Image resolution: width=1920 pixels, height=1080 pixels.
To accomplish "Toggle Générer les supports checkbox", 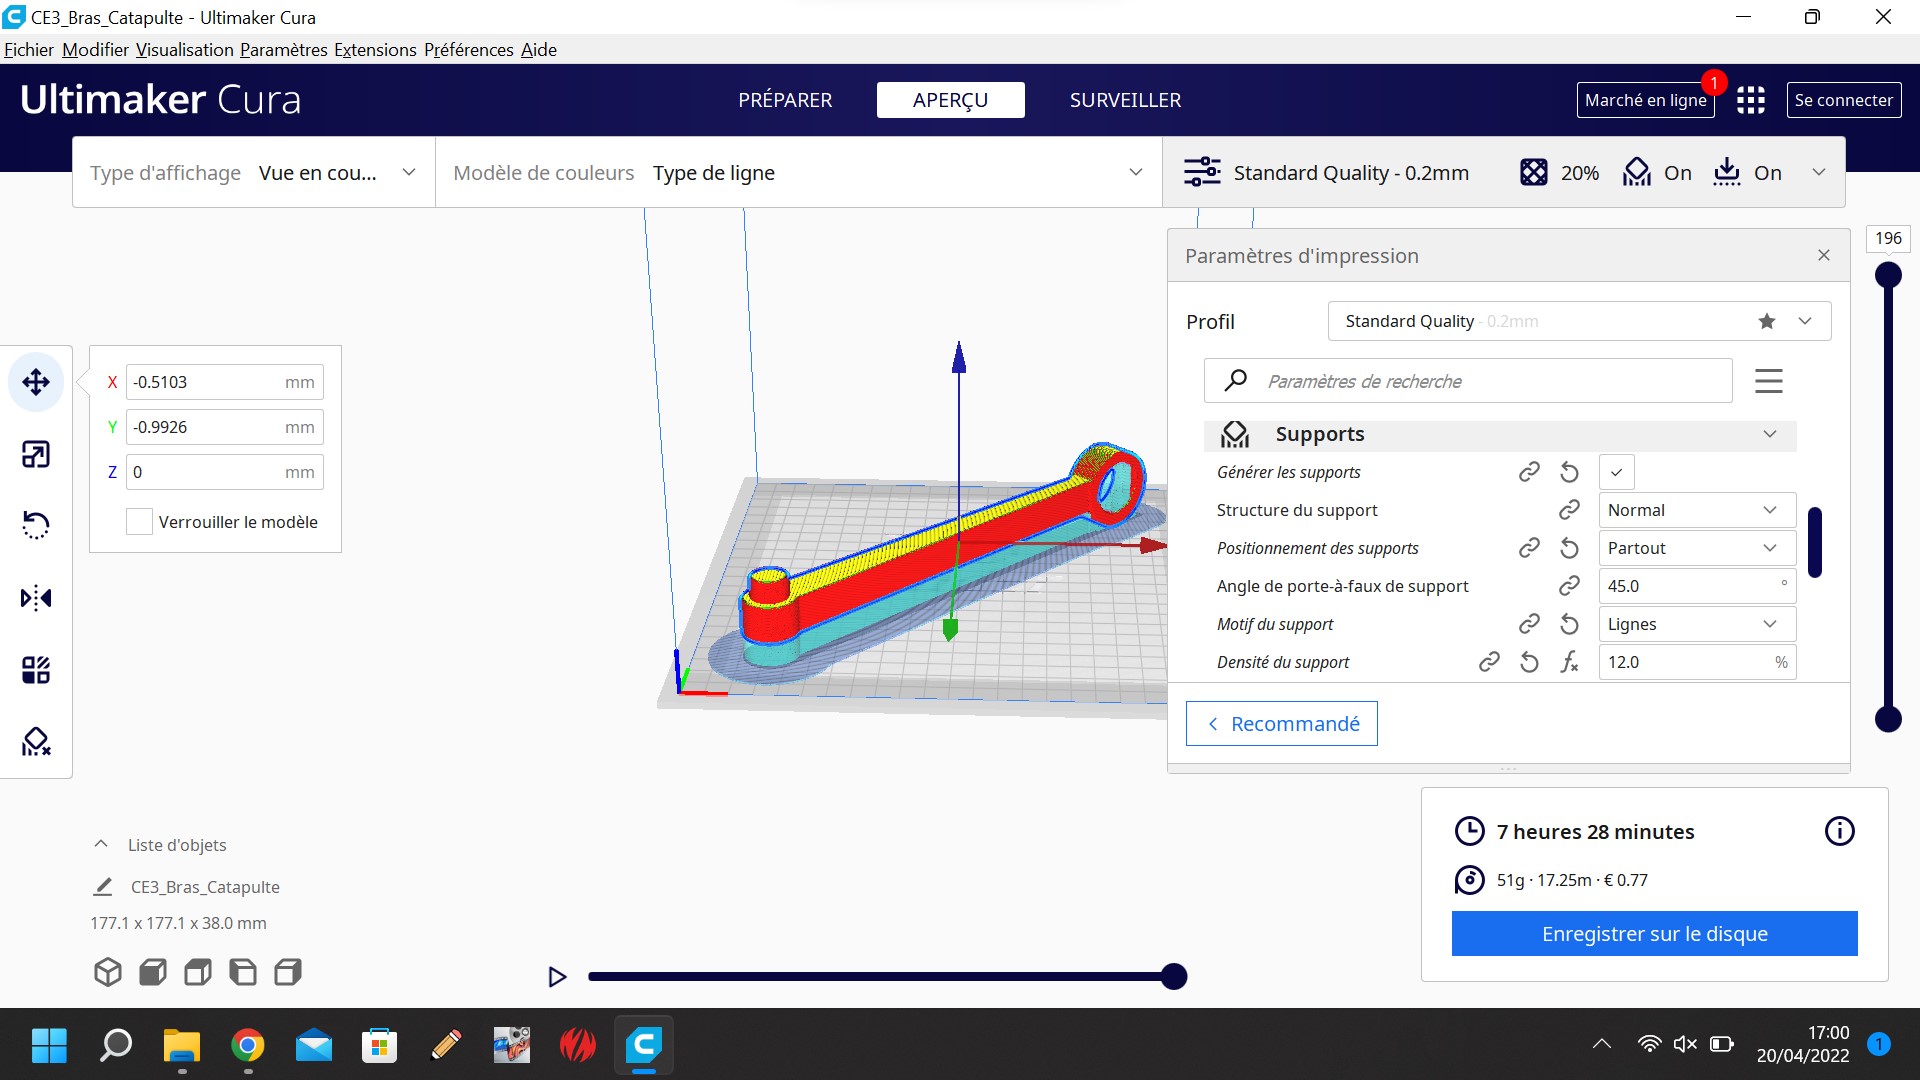I will (x=1616, y=472).
